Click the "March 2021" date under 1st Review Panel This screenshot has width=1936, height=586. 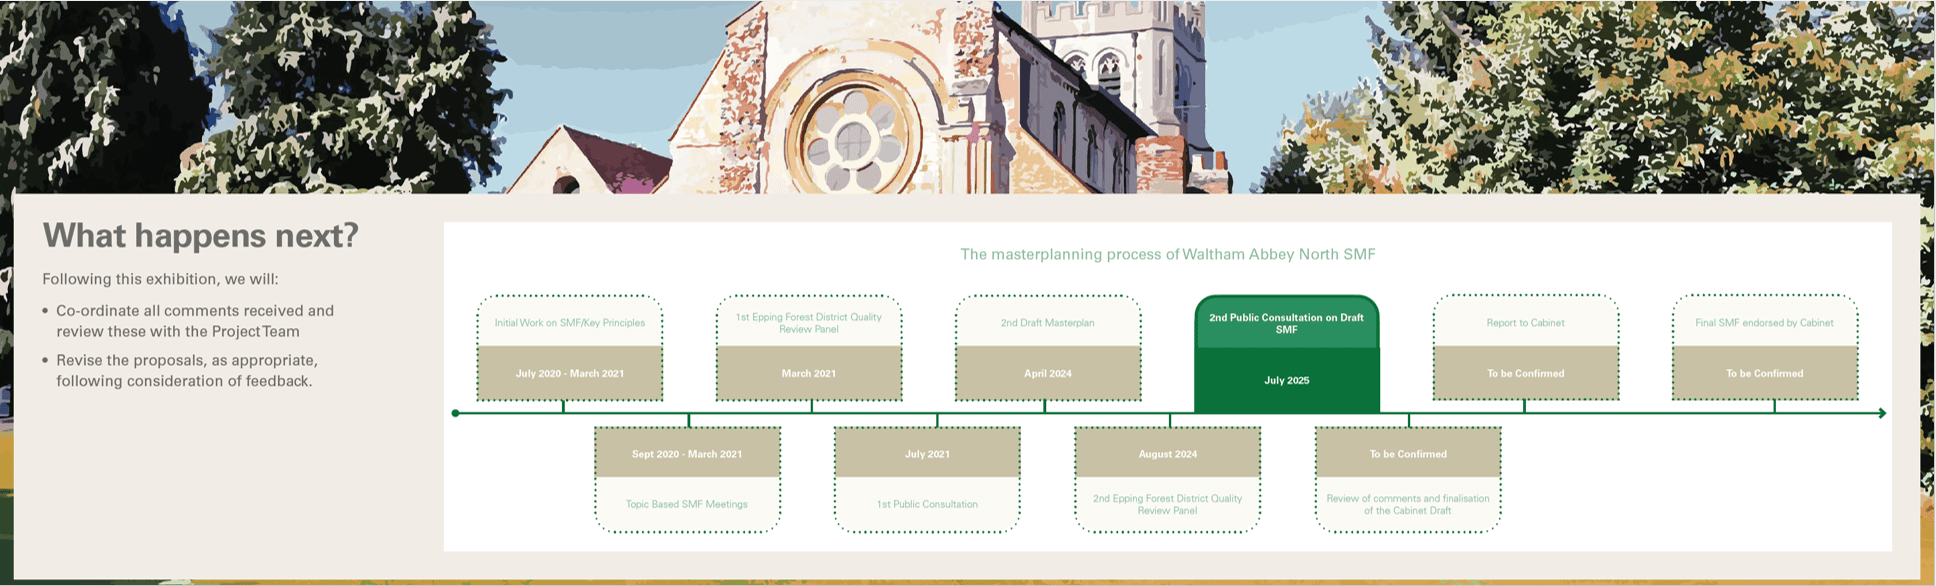tap(809, 373)
